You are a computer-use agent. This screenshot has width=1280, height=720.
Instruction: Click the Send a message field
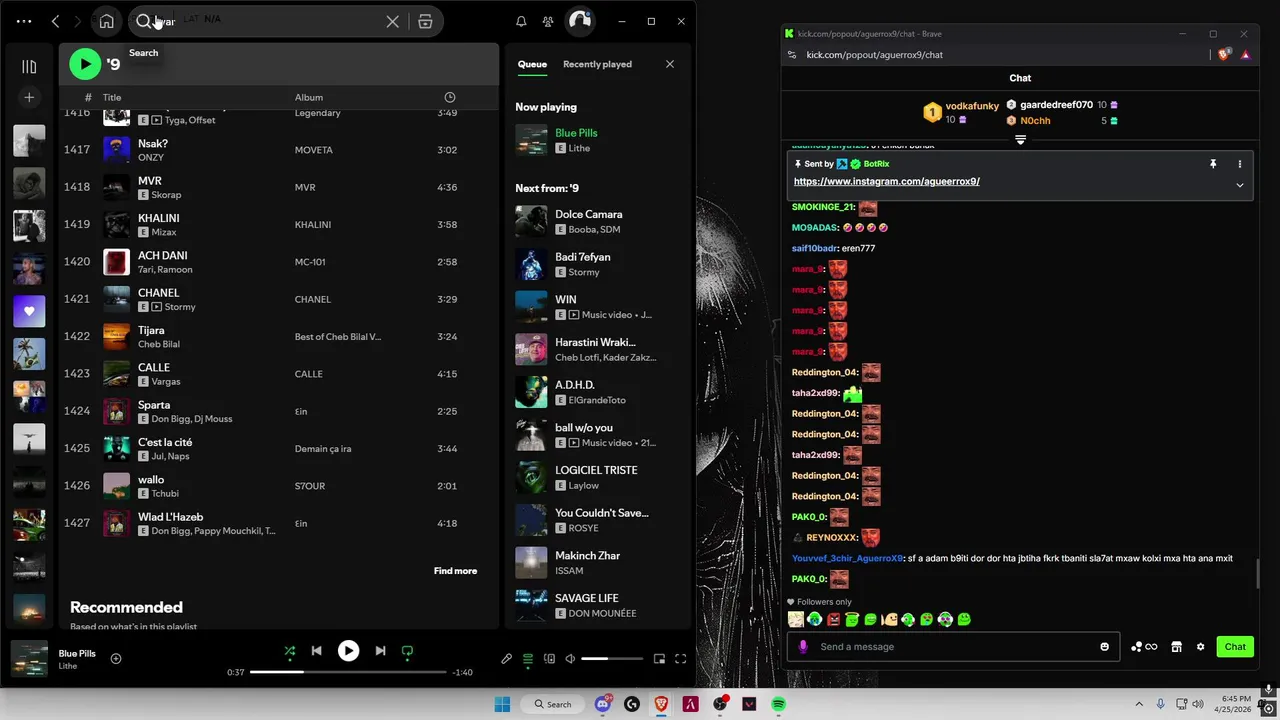[x=955, y=647]
